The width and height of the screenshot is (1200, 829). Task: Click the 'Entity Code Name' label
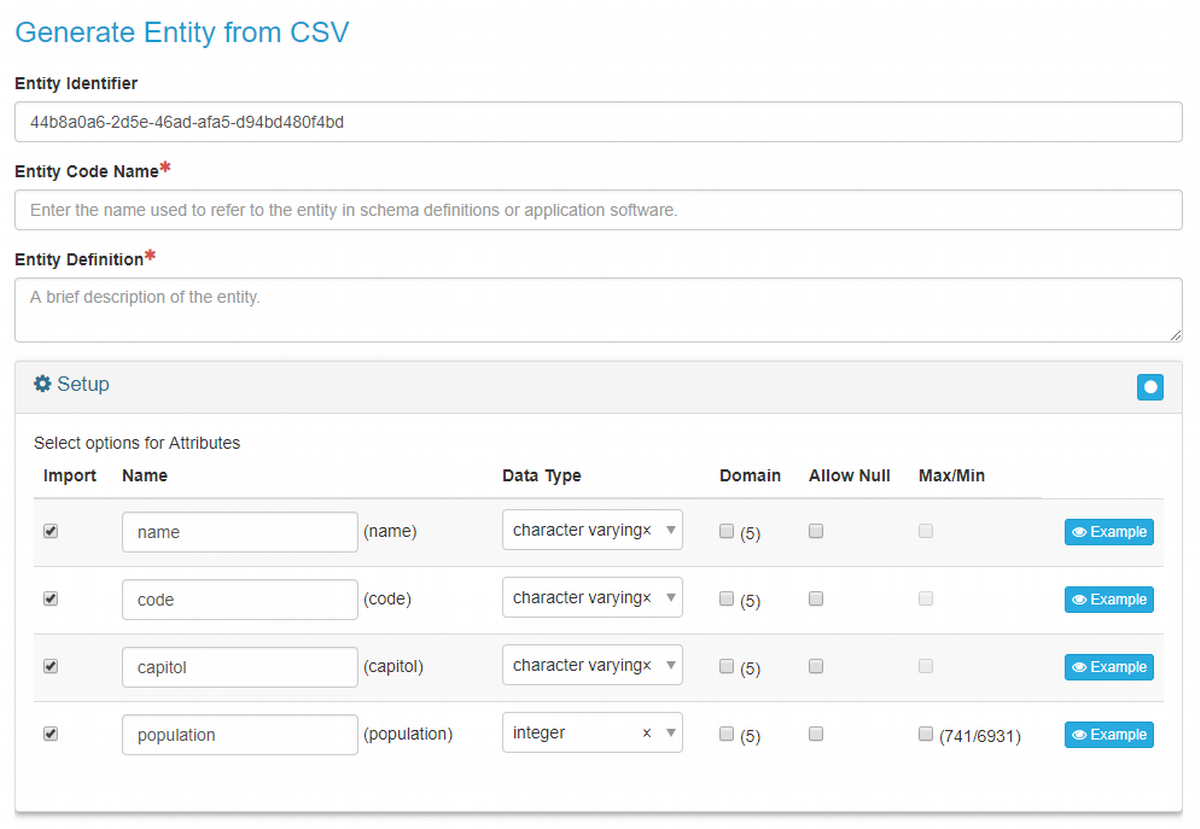87,171
